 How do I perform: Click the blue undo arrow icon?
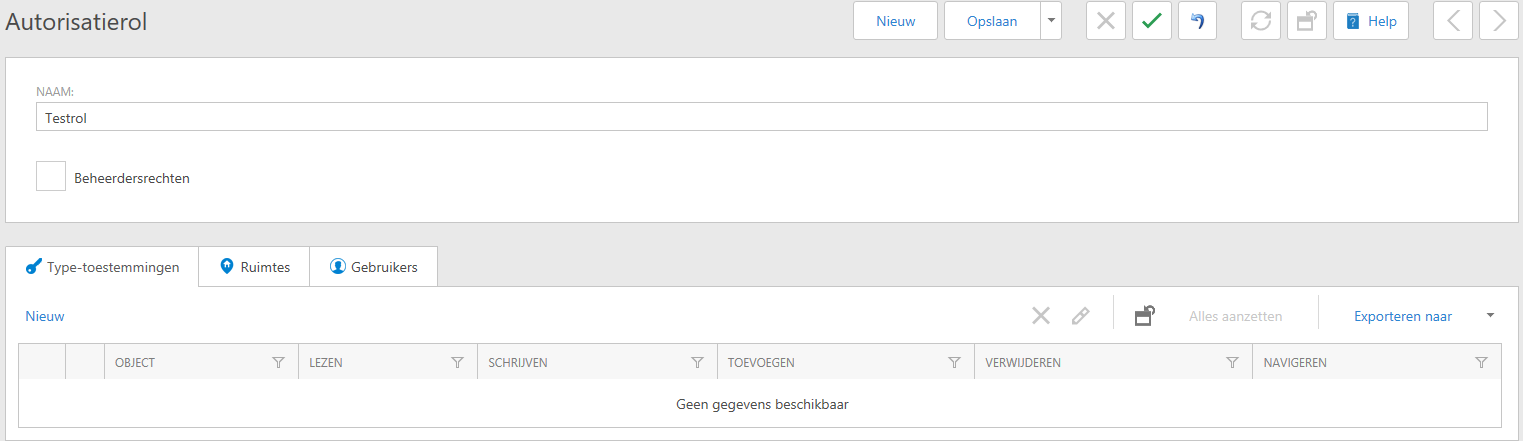(x=1197, y=21)
